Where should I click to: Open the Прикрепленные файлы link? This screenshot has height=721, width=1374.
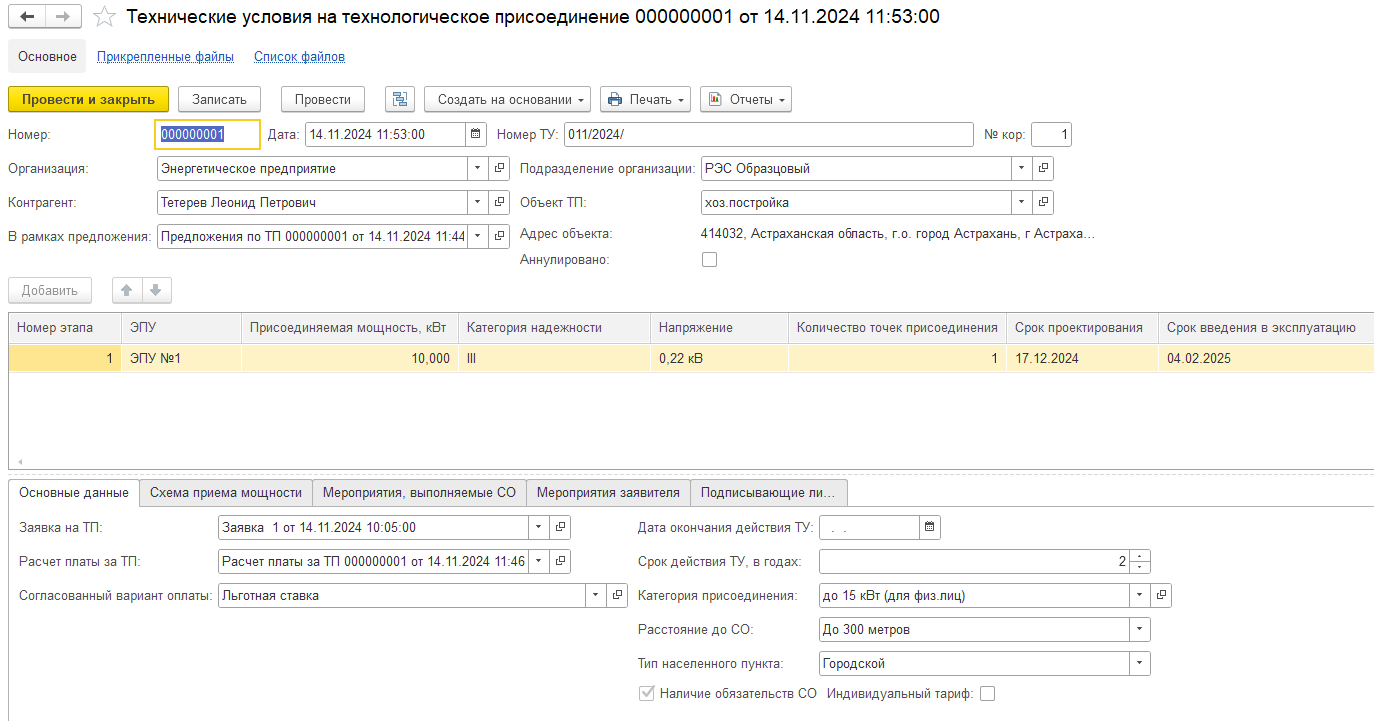click(x=165, y=57)
